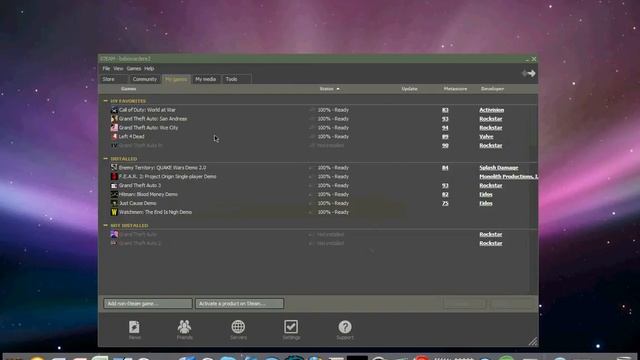Collapse the INSTALLED group
The height and width of the screenshot is (360, 640).
[106, 159]
